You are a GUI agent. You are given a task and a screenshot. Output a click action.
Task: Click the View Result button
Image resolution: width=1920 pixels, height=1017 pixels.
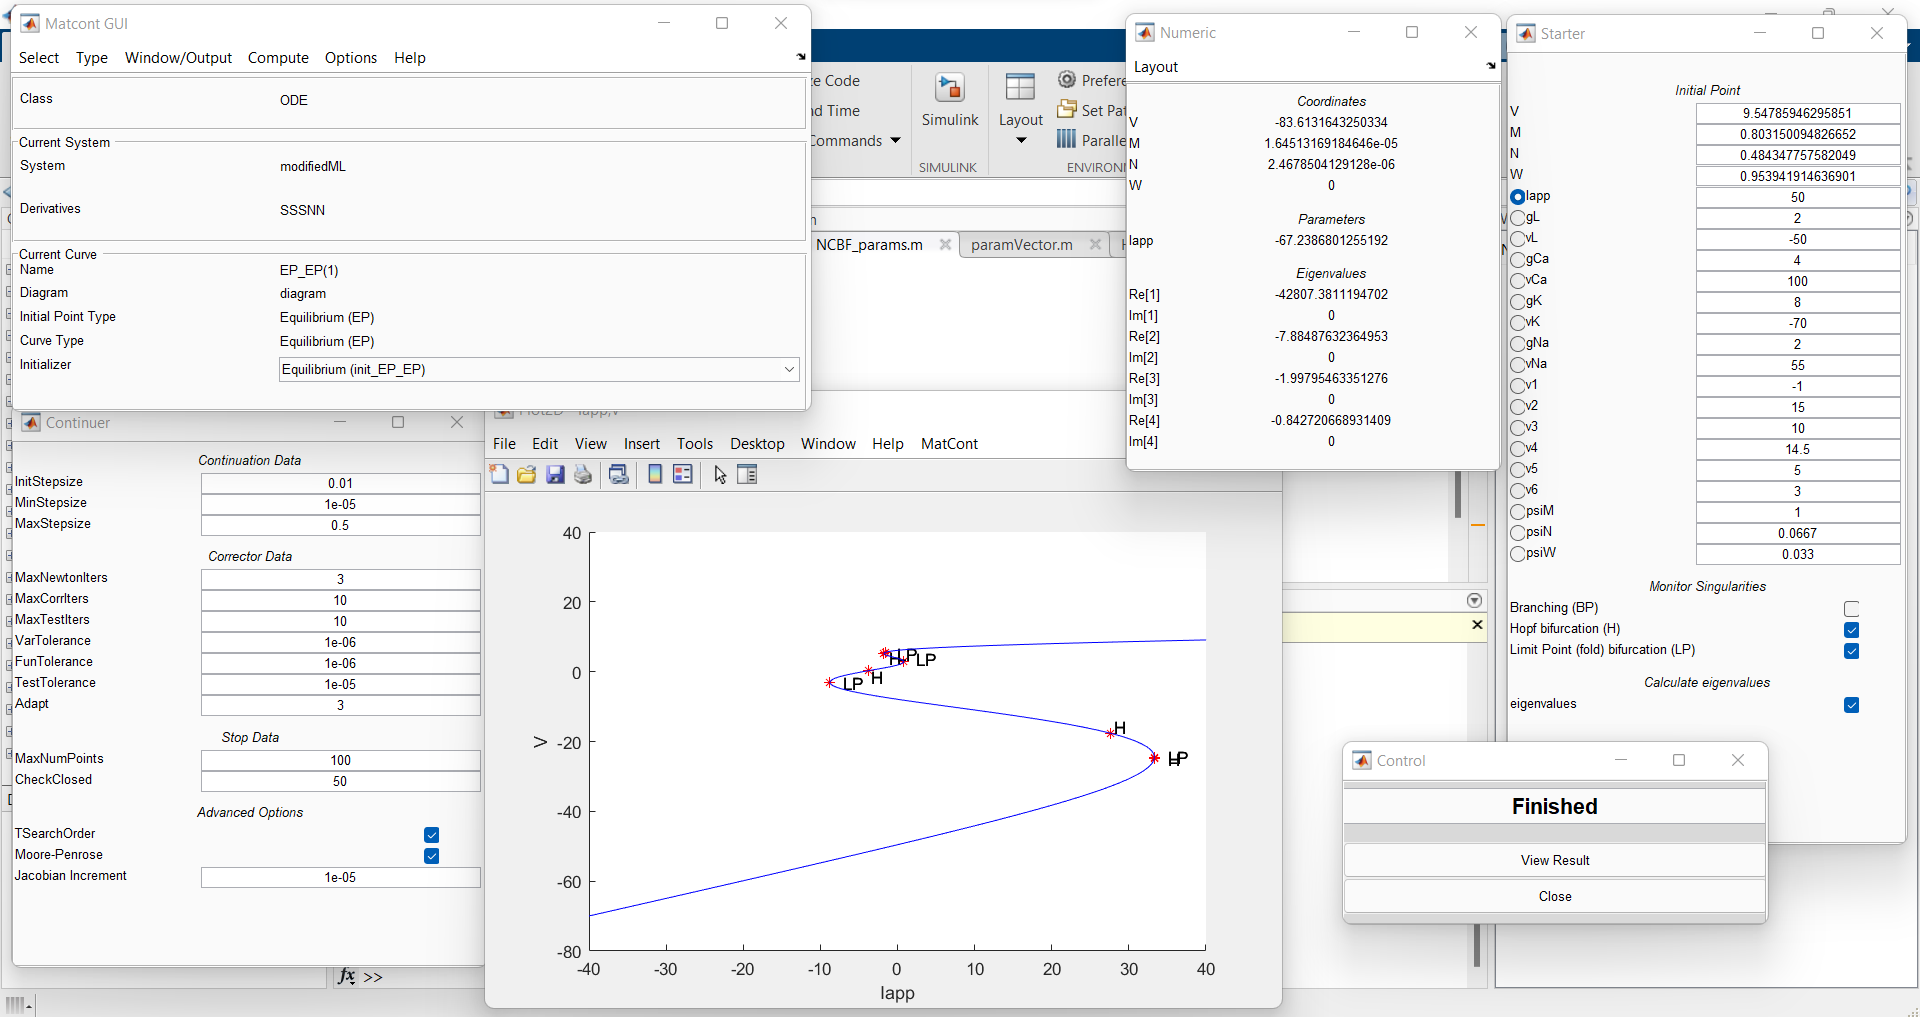pyautogui.click(x=1554, y=861)
